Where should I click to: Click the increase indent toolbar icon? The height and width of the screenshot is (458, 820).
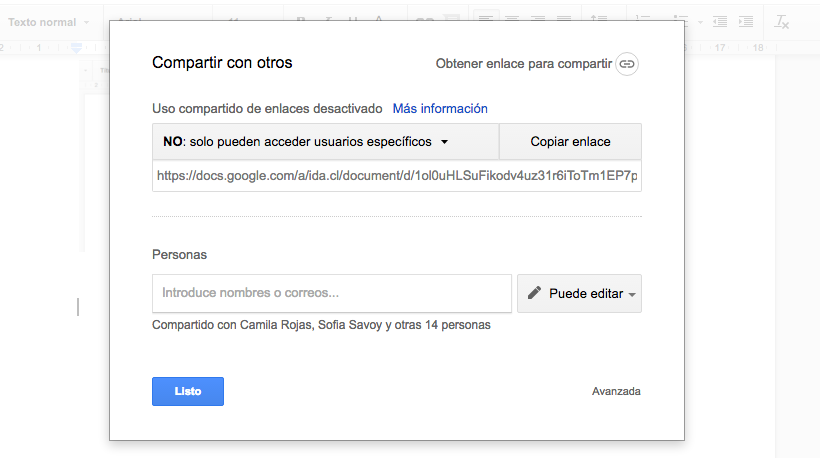pos(748,21)
